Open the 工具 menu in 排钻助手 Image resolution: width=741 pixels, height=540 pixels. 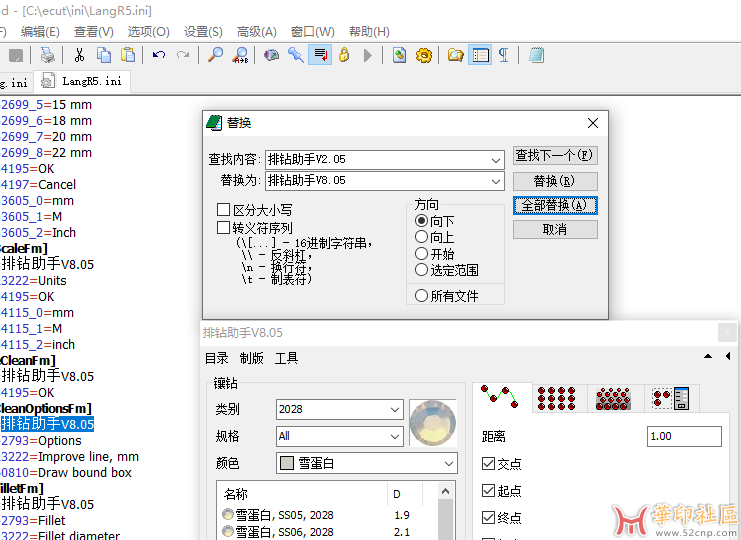tap(286, 358)
